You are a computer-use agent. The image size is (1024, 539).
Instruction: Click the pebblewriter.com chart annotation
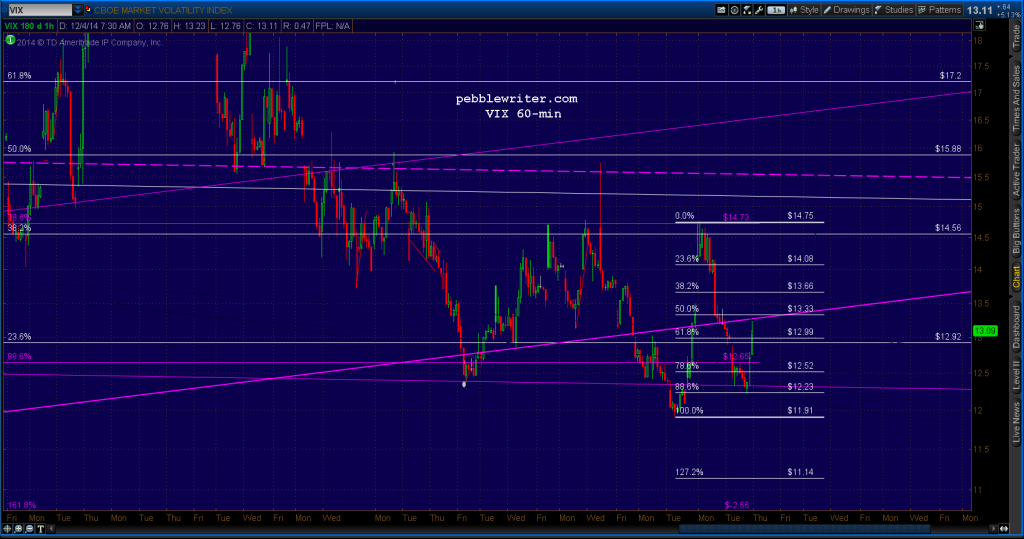(517, 99)
